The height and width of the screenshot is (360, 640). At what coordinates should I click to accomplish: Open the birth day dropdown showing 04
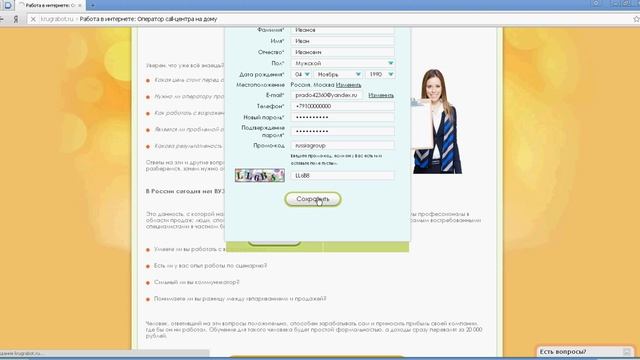(x=301, y=74)
